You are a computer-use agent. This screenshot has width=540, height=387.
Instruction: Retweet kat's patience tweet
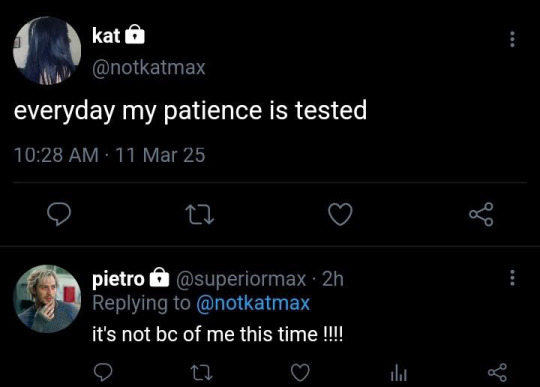click(x=199, y=215)
